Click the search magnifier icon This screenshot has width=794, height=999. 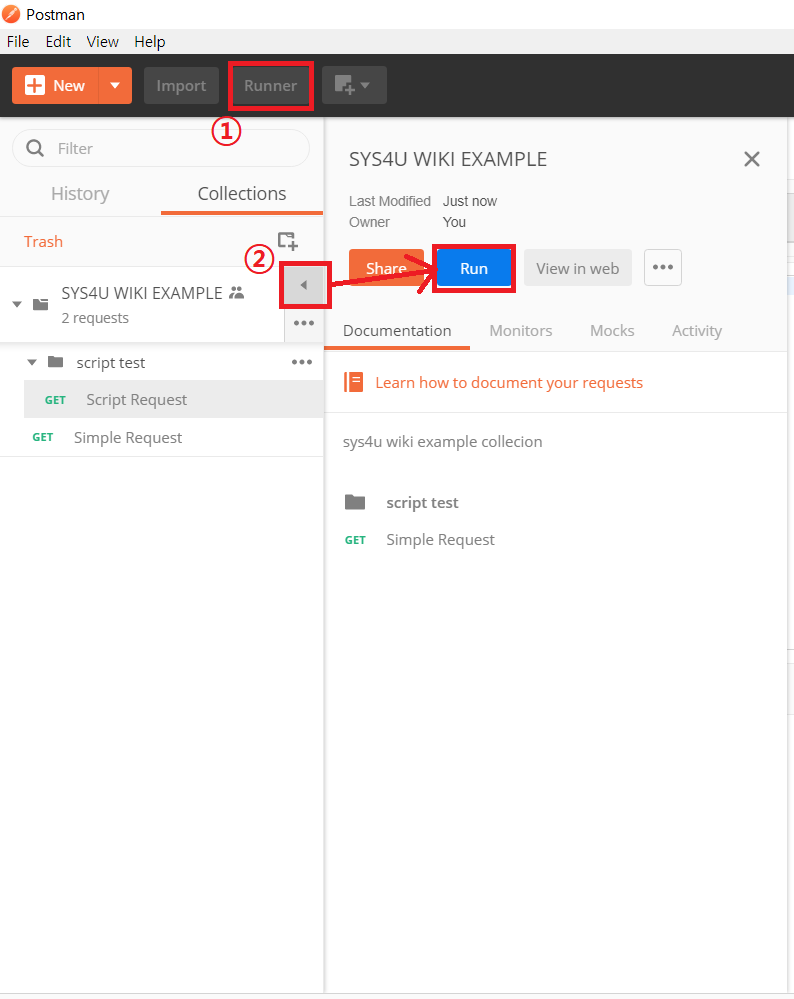click(35, 148)
